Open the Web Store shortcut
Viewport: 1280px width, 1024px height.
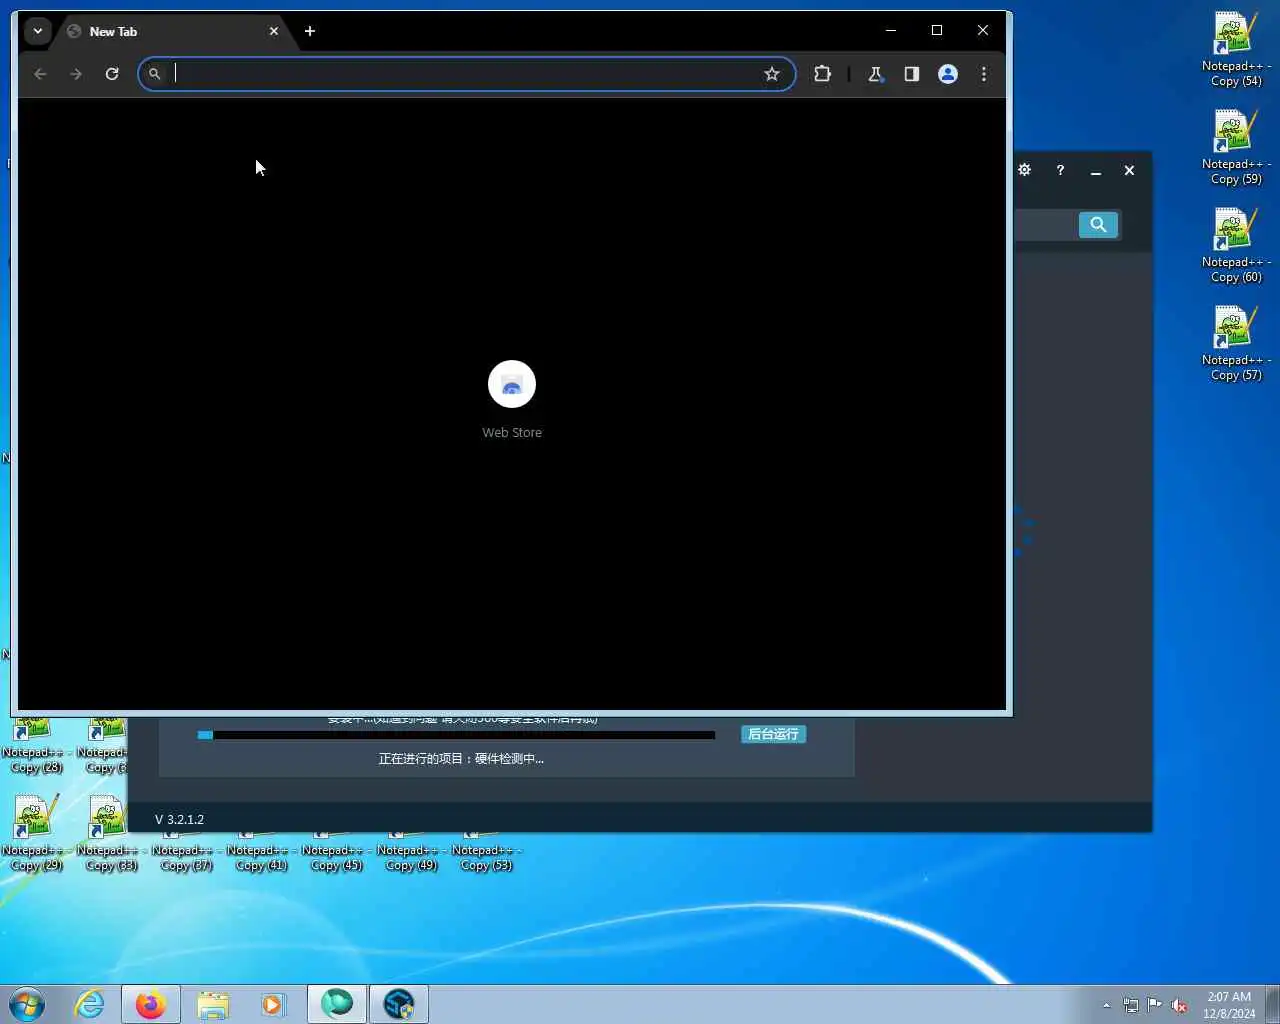tap(512, 399)
